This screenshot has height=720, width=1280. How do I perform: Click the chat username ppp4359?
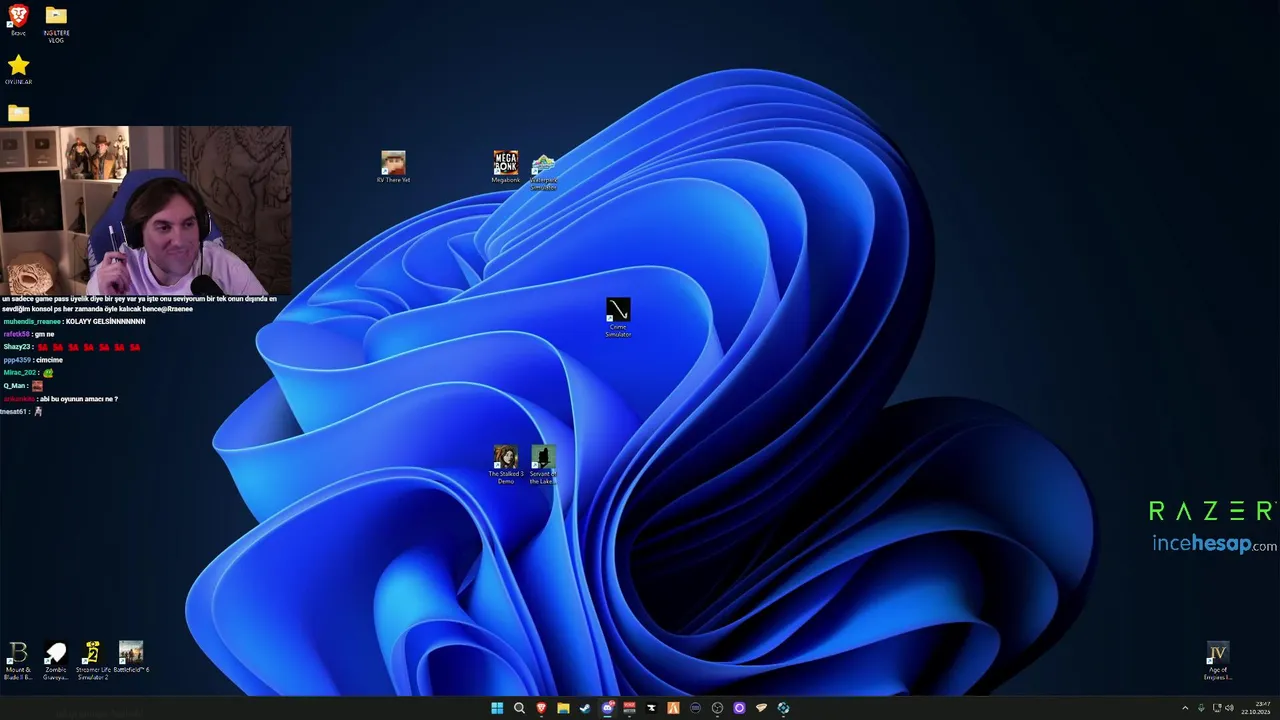coord(16,360)
